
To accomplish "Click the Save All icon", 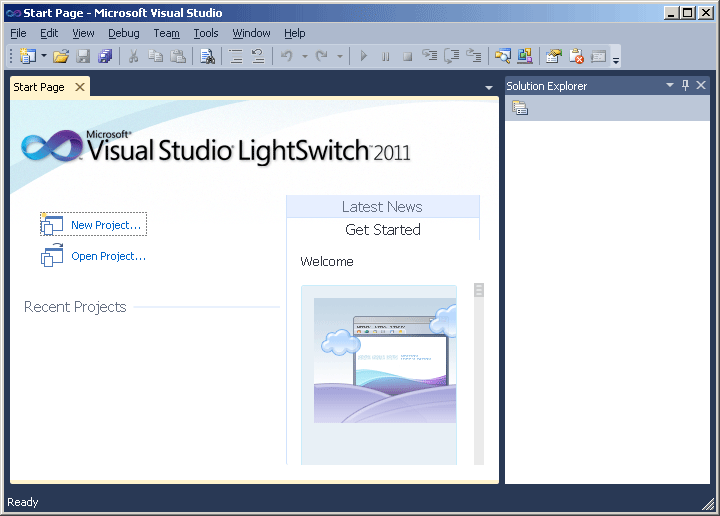I will [x=105, y=56].
